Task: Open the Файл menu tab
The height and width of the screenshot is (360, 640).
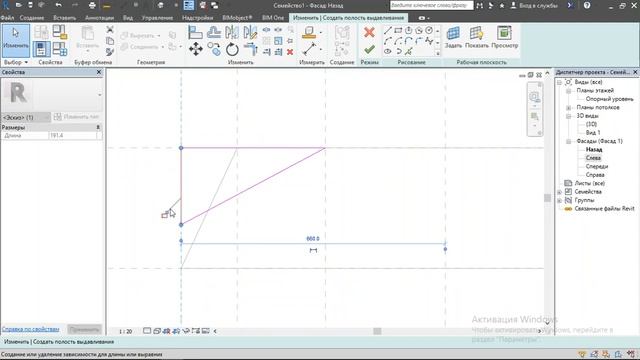Action: click(7, 18)
